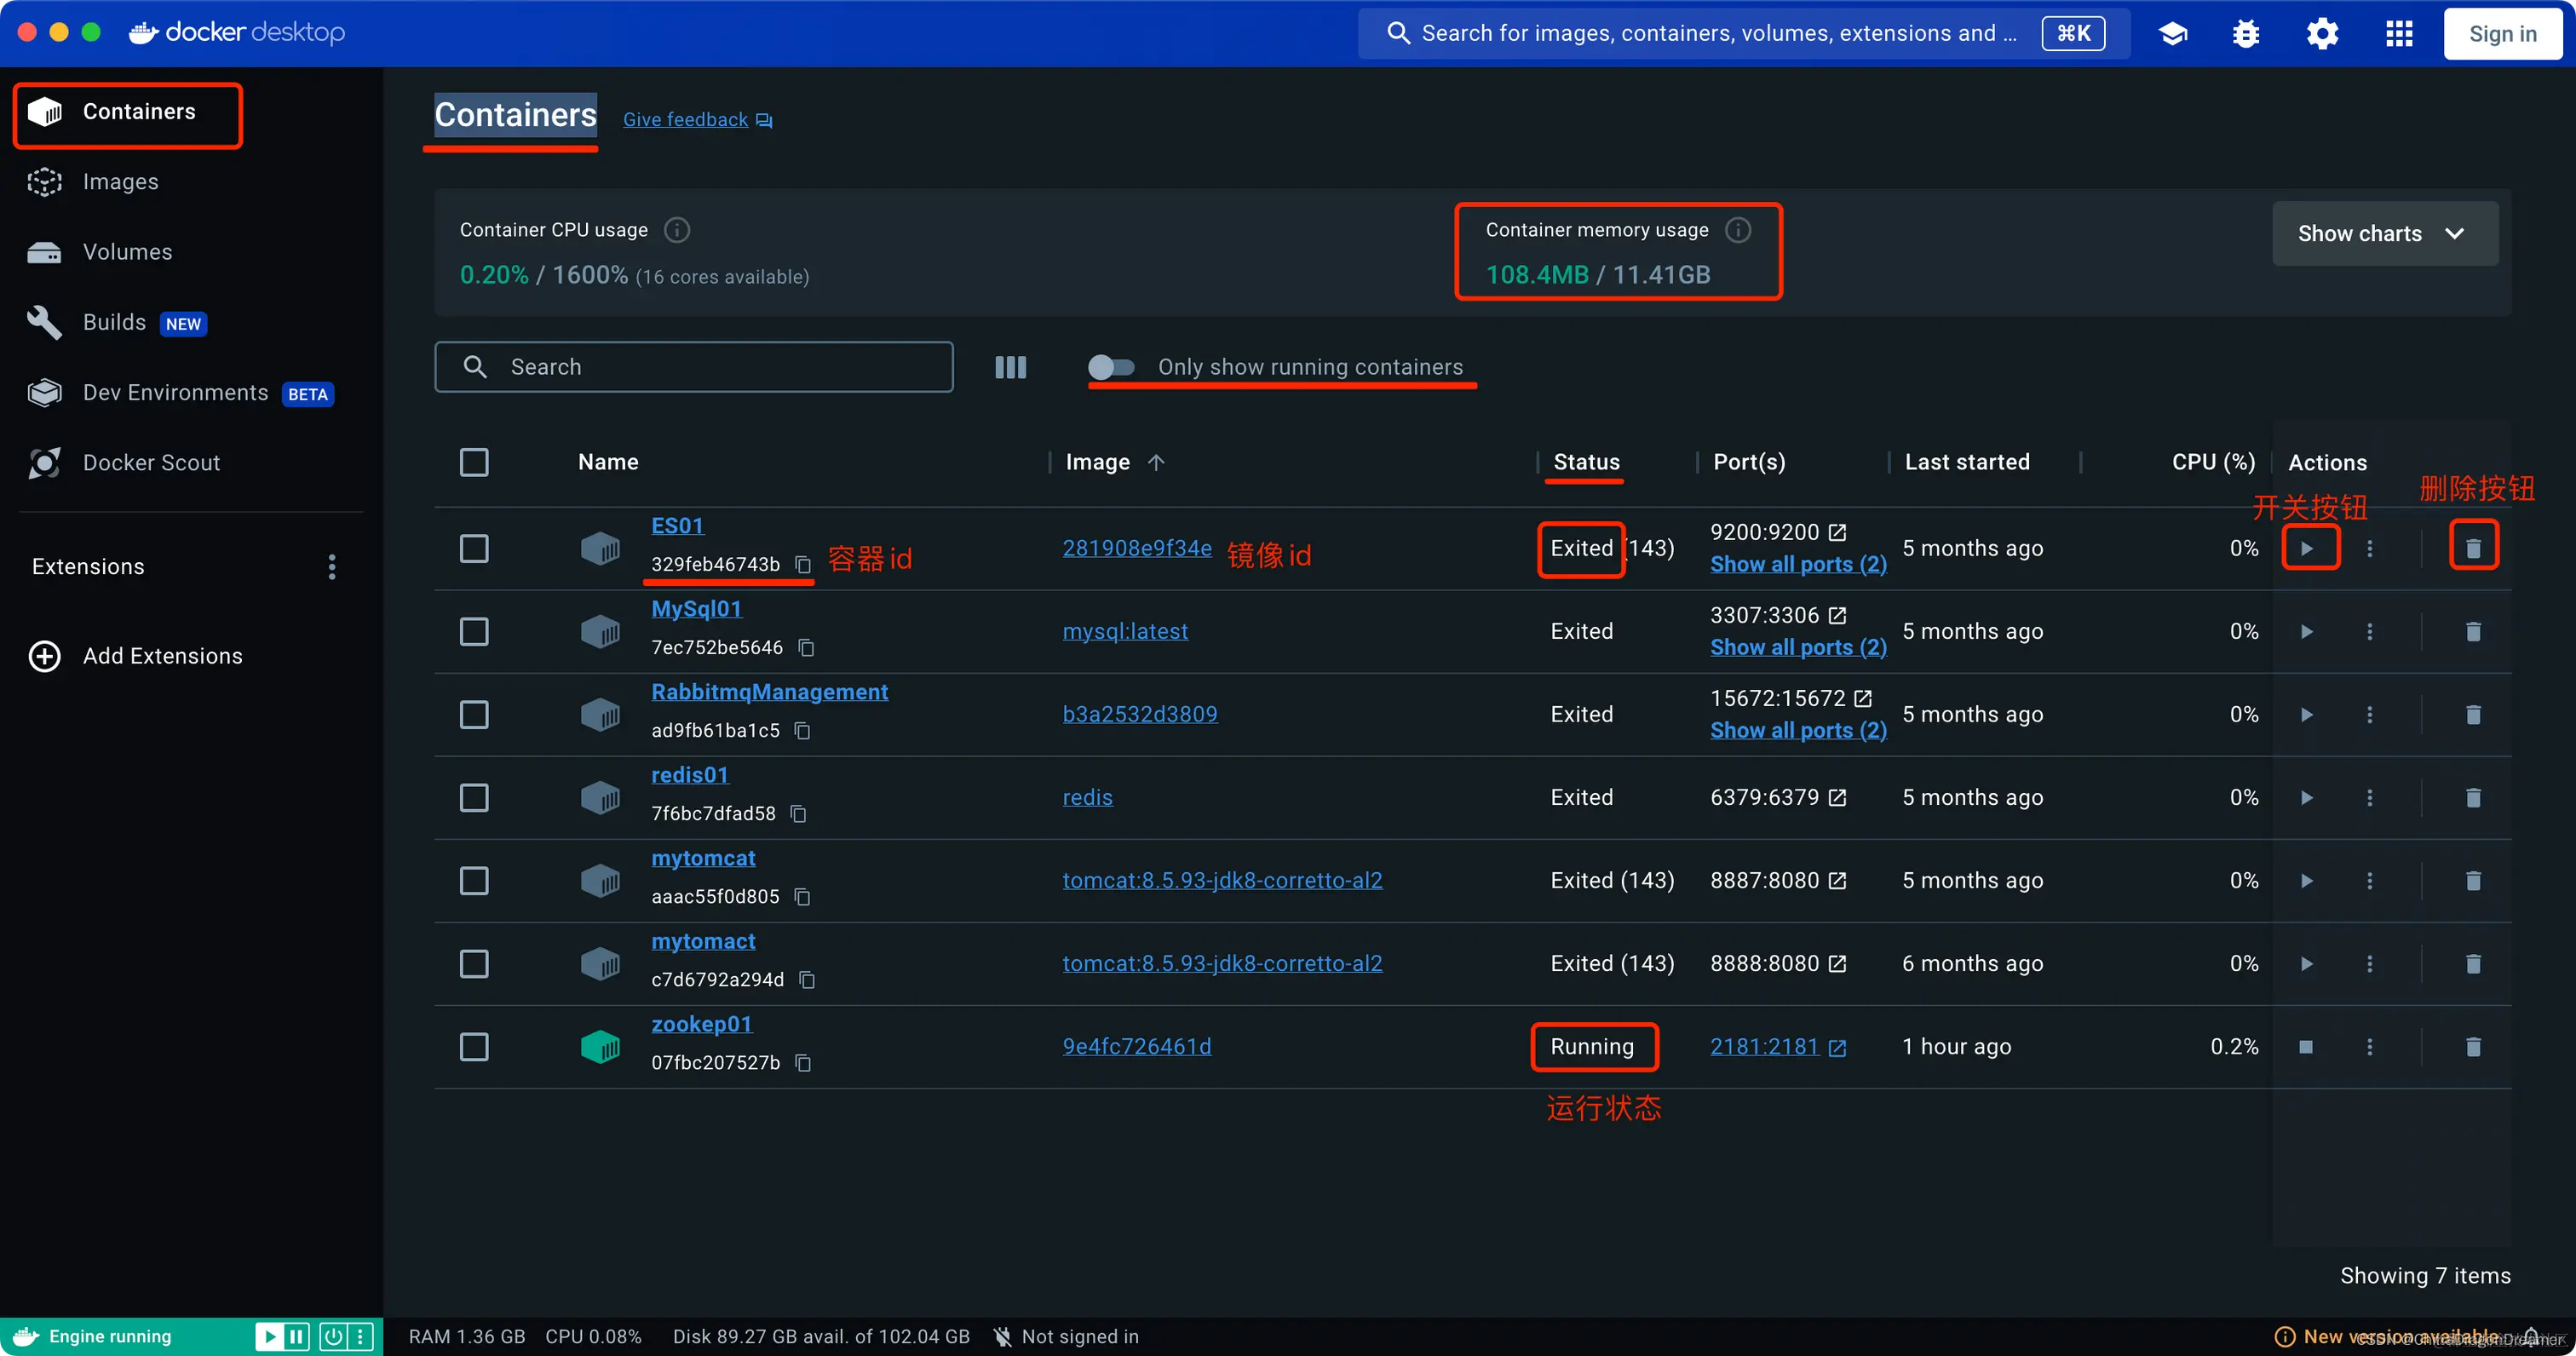Go to Images in sidebar

(120, 182)
